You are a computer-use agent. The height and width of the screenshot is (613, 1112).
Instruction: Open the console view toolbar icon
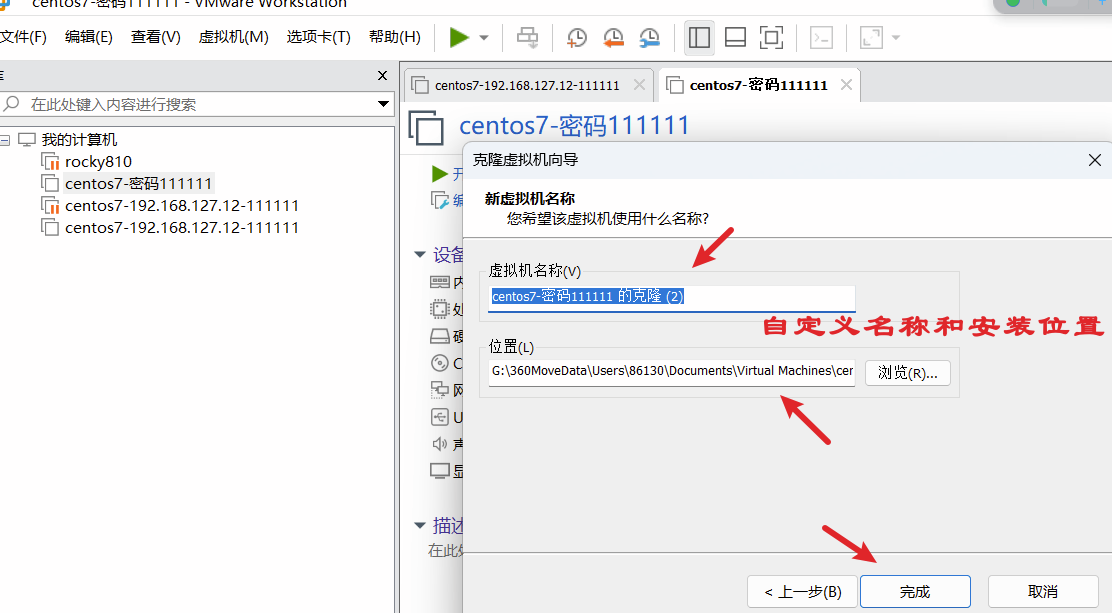821,38
